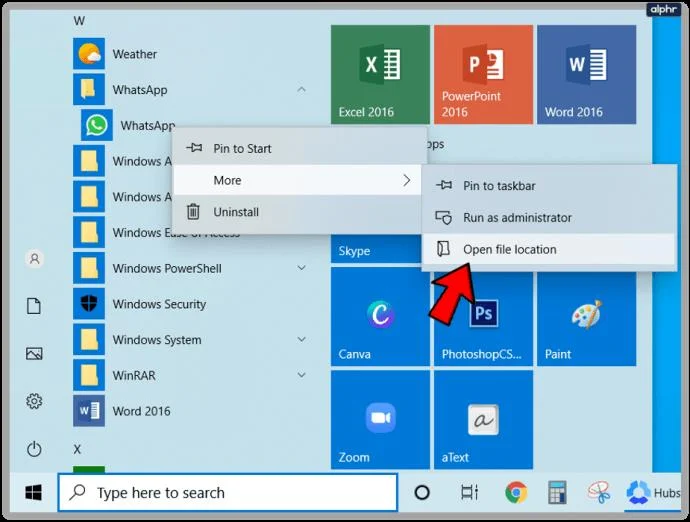This screenshot has width=690, height=522.
Task: Open Snipping Tool from the taskbar
Action: [x=598, y=493]
